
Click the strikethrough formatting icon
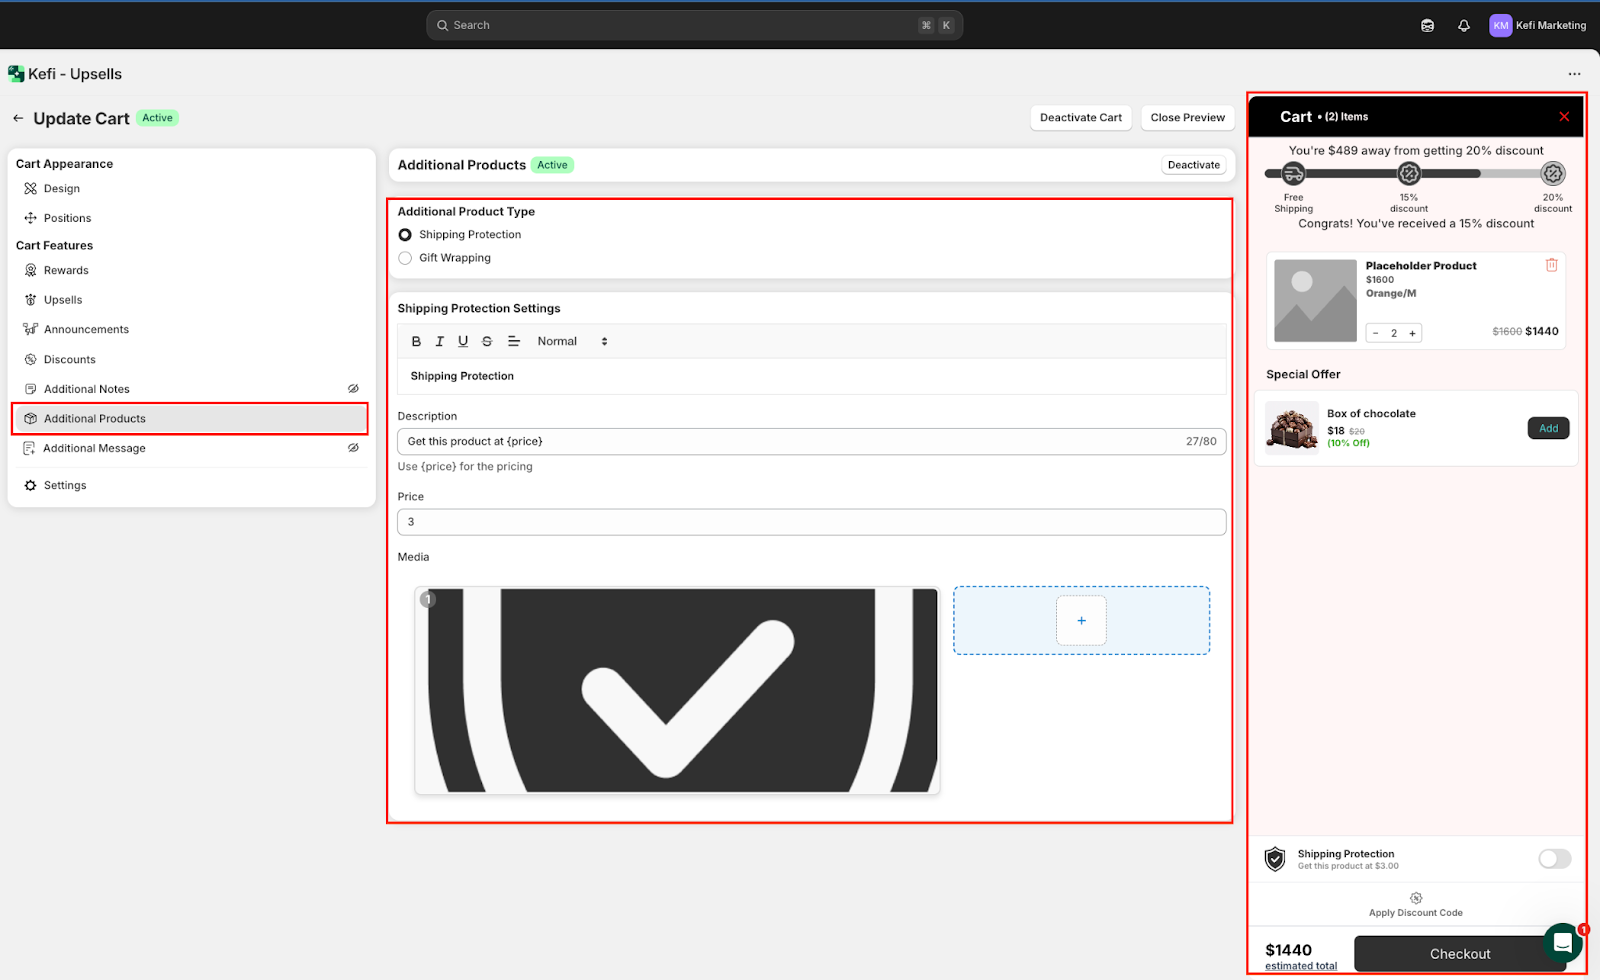pyautogui.click(x=487, y=341)
